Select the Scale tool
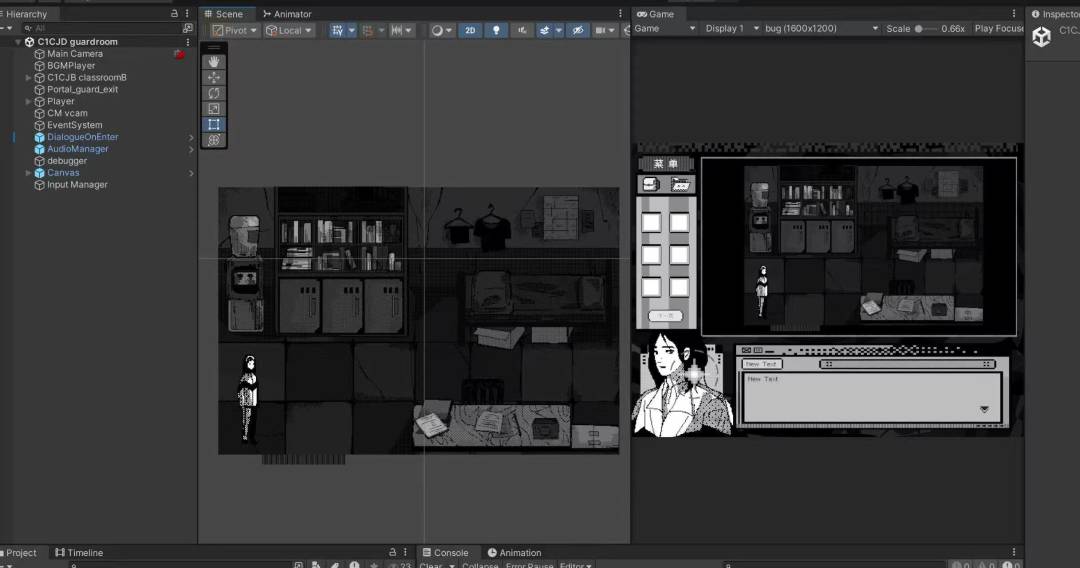The image size is (1080, 568). [x=214, y=109]
